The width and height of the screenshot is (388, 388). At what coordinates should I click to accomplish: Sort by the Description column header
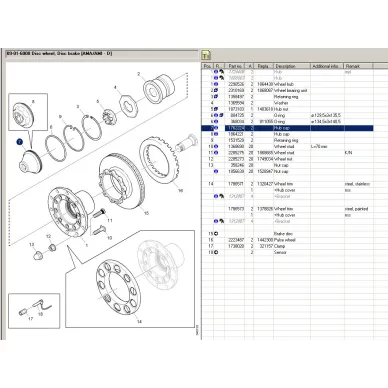click(x=292, y=66)
